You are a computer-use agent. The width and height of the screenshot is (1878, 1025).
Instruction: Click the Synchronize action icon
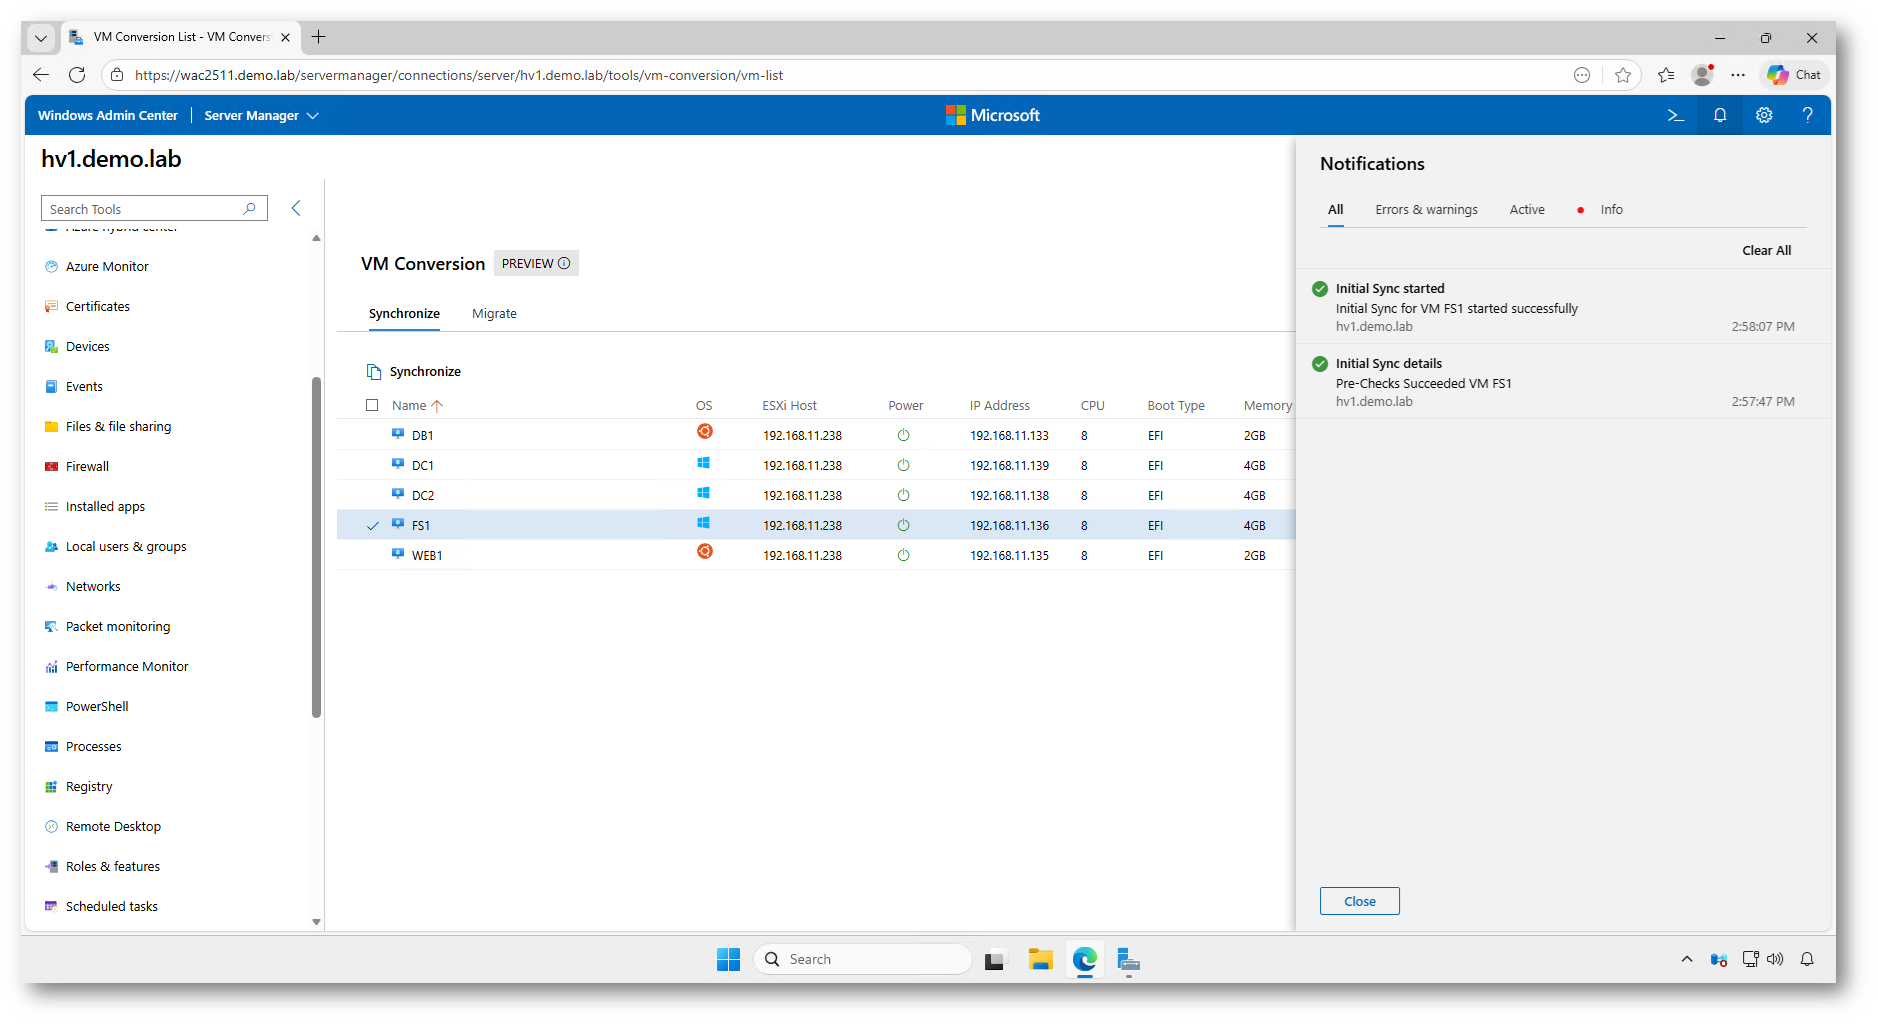click(x=374, y=372)
